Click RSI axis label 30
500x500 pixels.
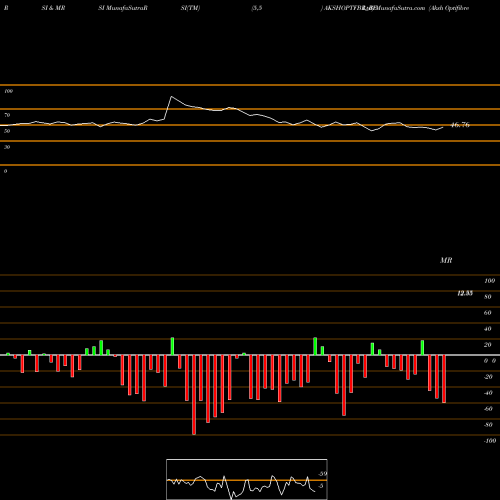click(7, 147)
